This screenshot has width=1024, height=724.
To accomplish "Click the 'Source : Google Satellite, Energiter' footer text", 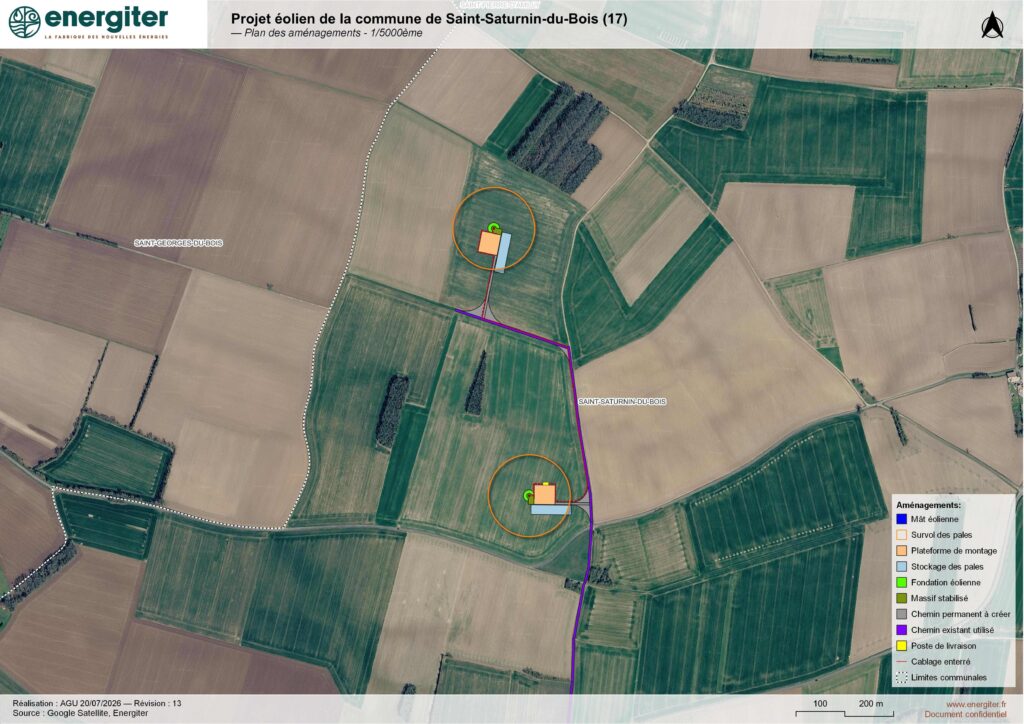I will pyautogui.click(x=80, y=713).
